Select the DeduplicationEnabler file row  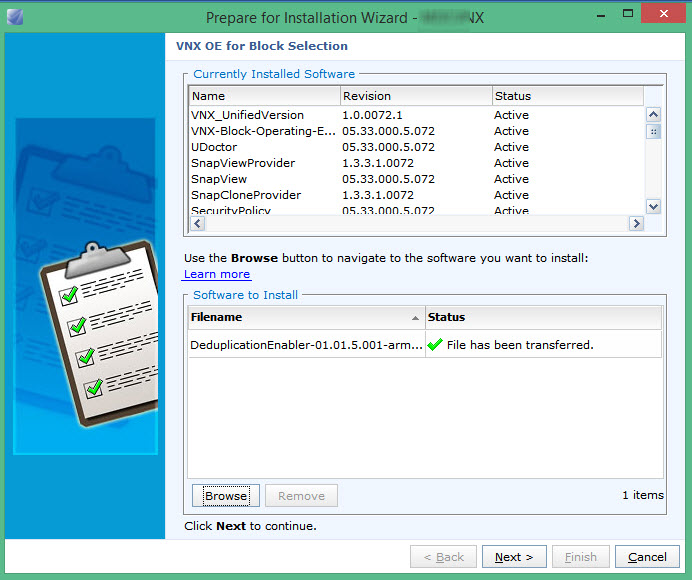pyautogui.click(x=425, y=345)
